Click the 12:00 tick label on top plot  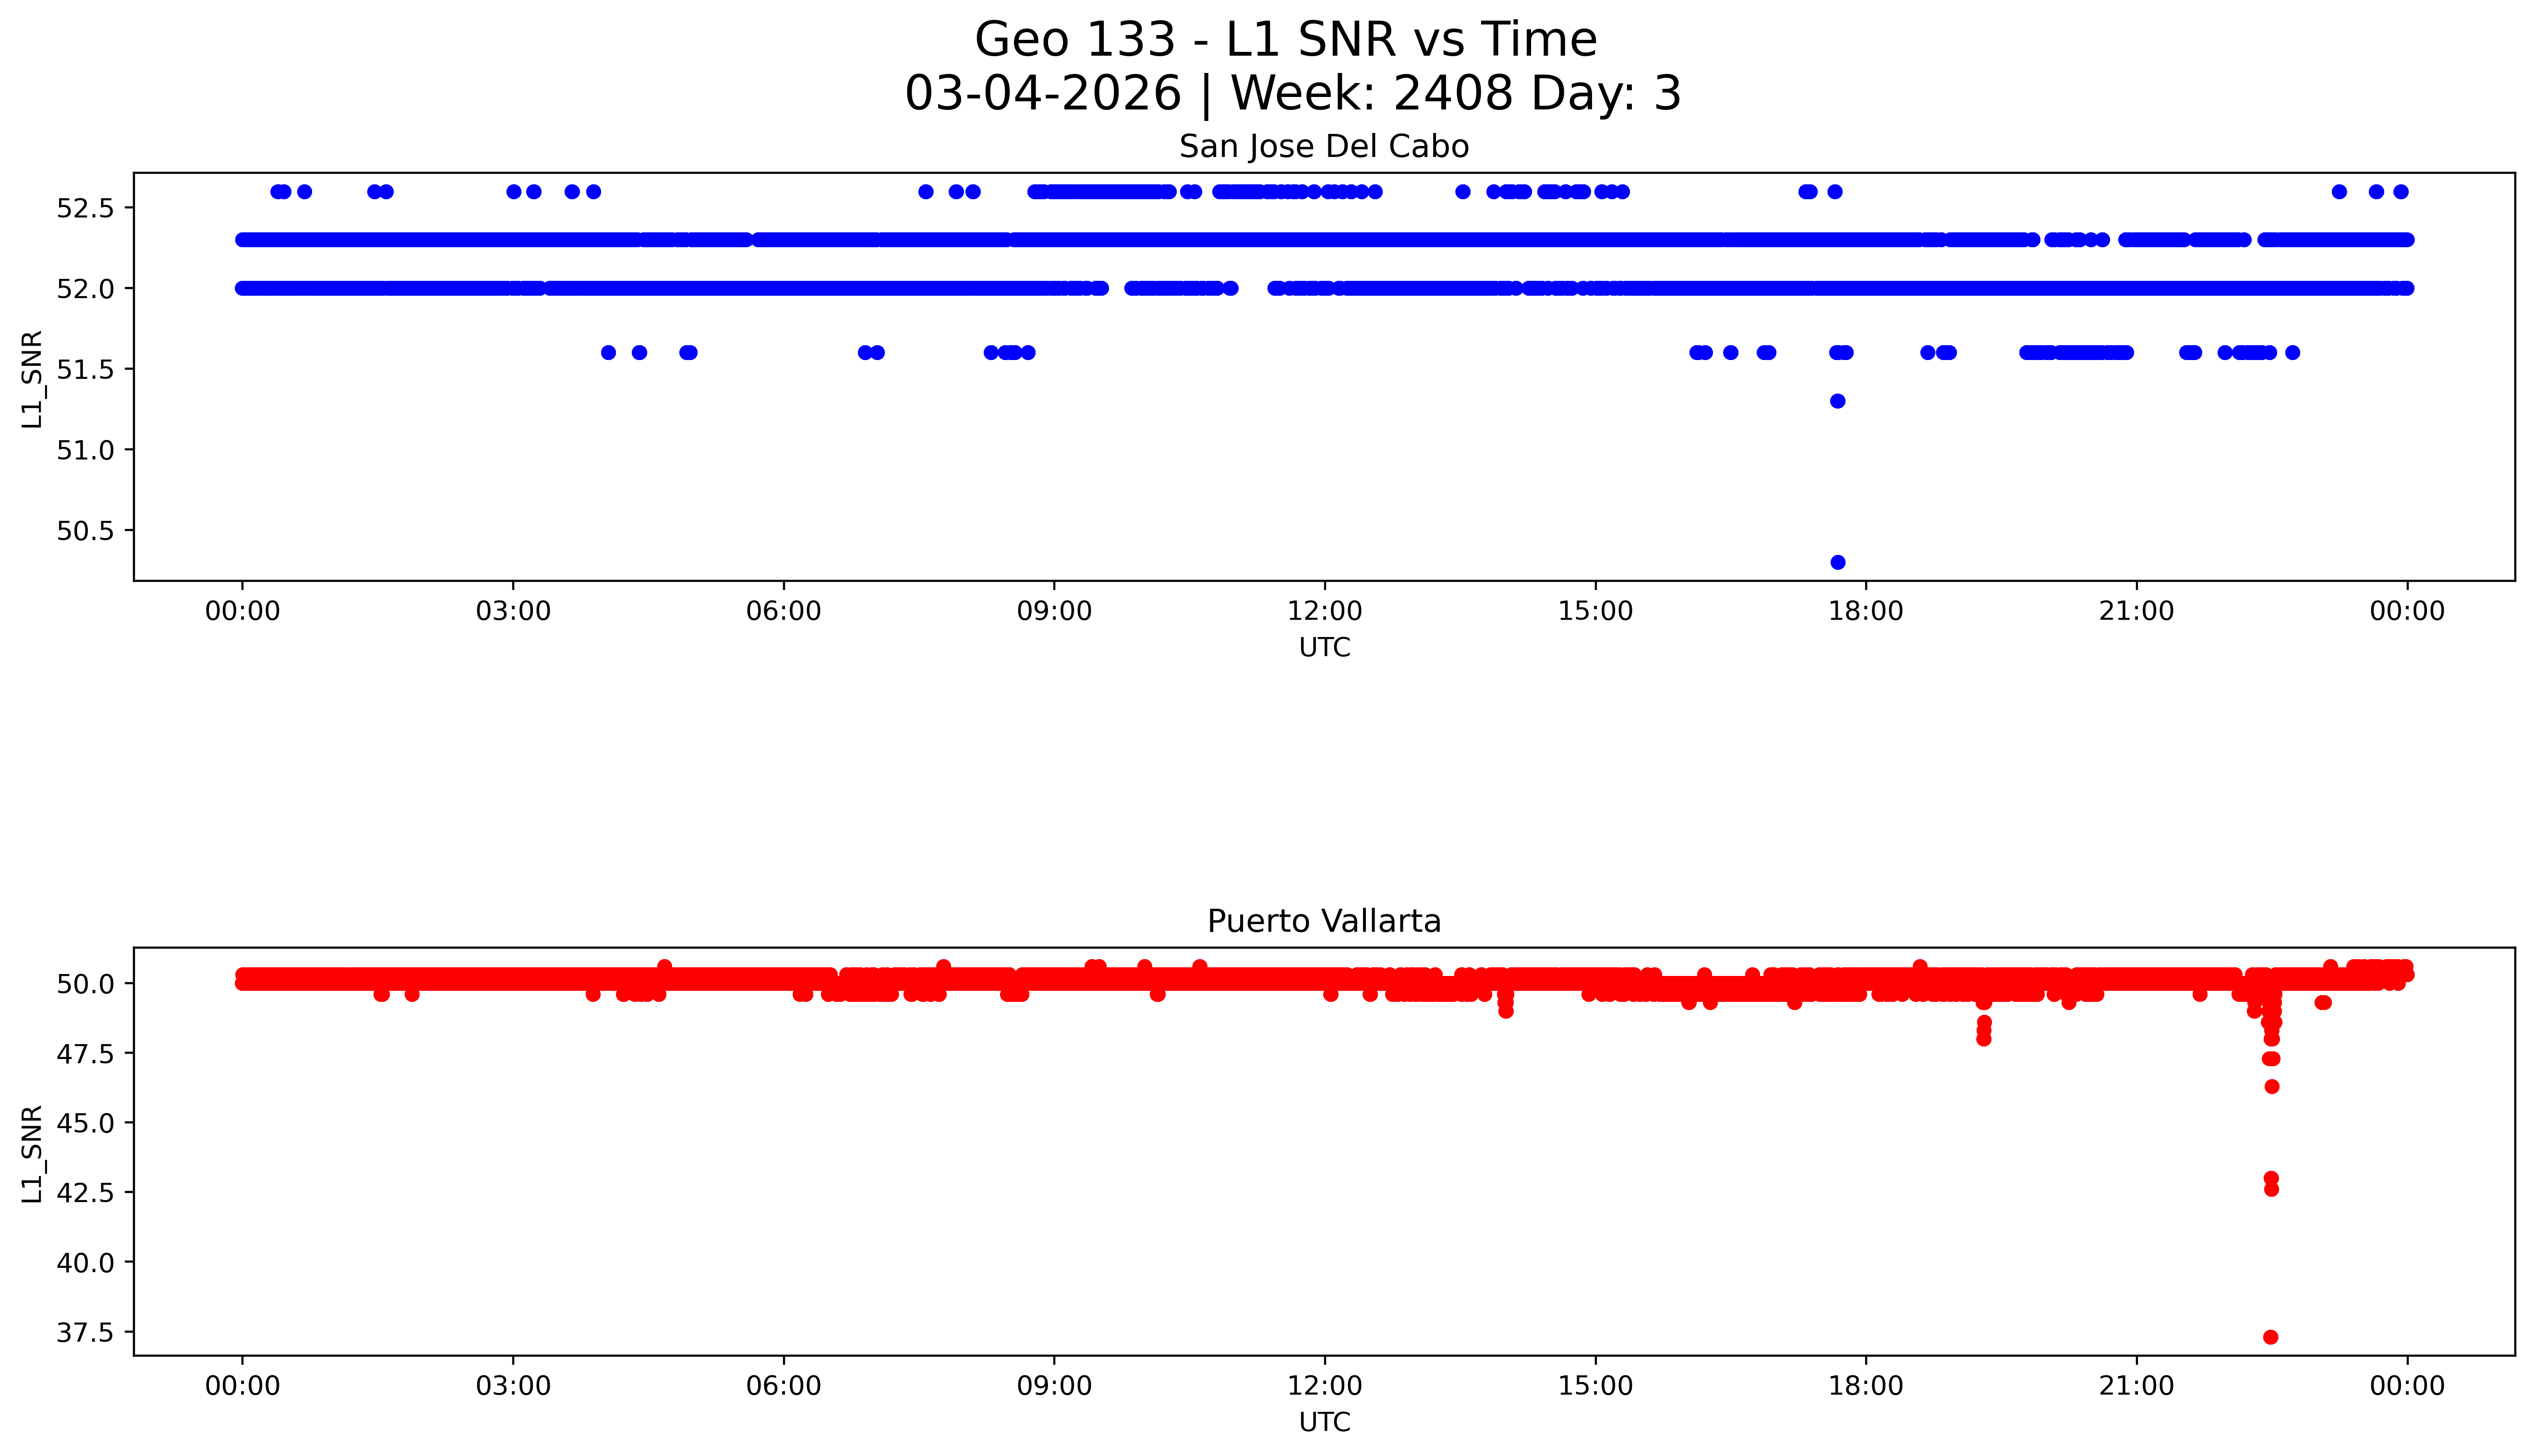[x=1324, y=611]
